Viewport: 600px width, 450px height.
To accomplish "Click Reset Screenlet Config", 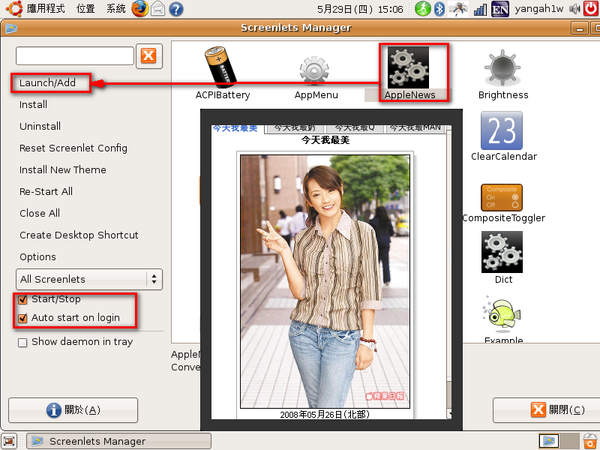I will pos(73,148).
